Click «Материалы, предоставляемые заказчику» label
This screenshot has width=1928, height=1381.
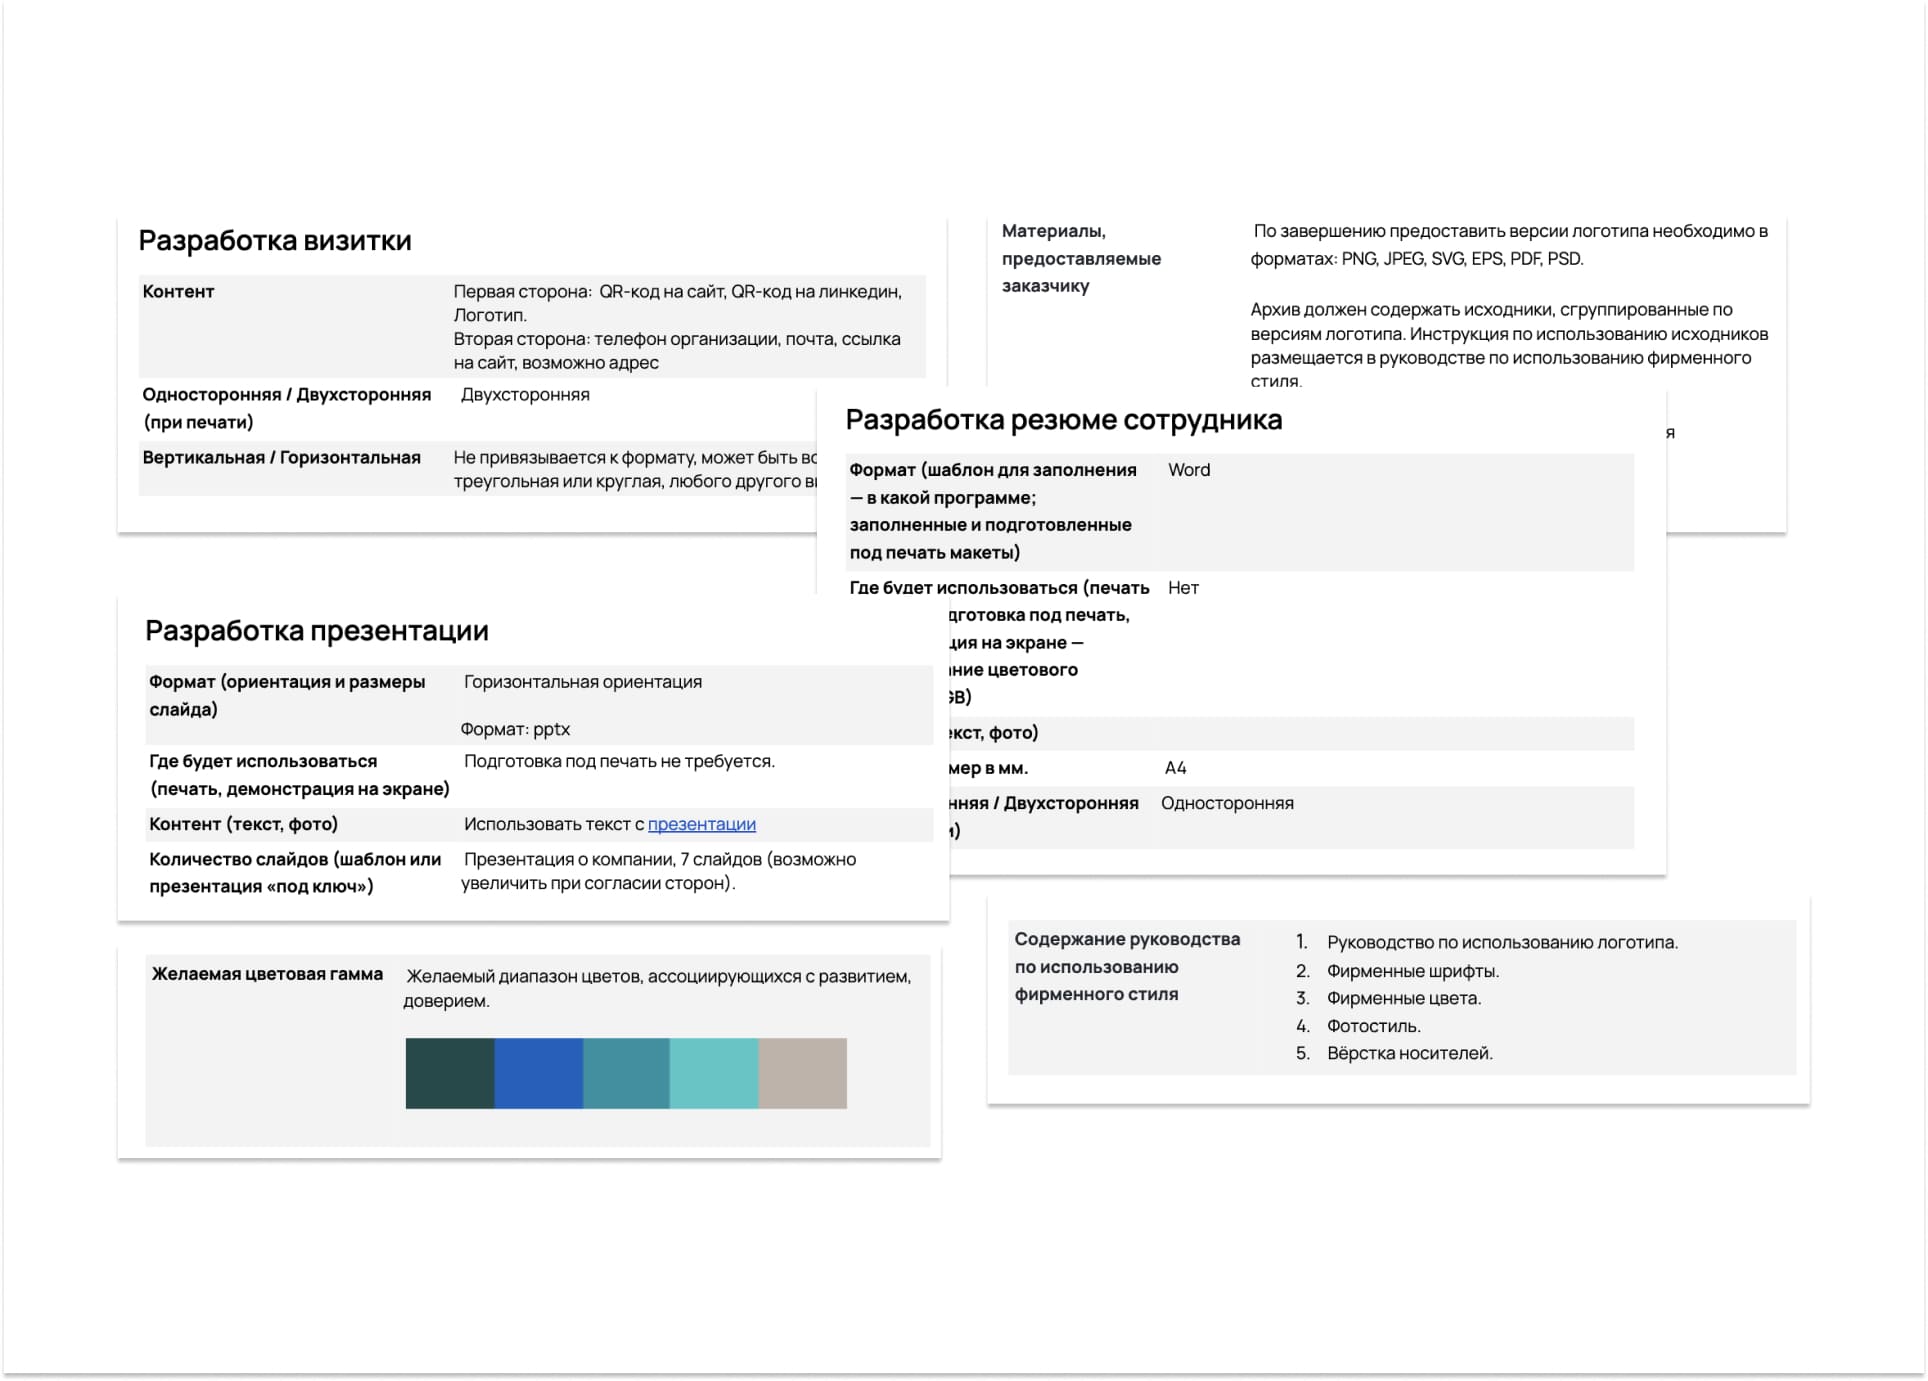1080,258
